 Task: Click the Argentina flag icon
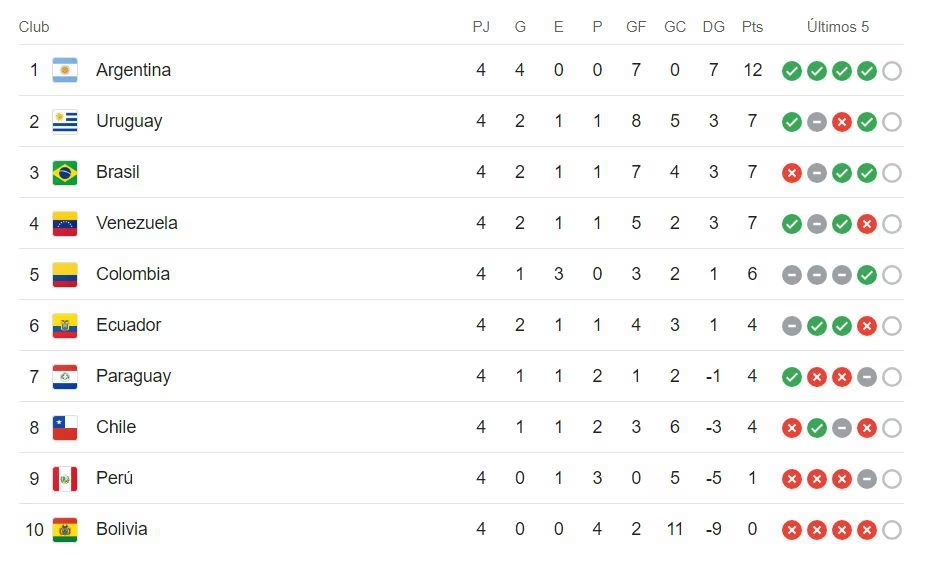65,70
